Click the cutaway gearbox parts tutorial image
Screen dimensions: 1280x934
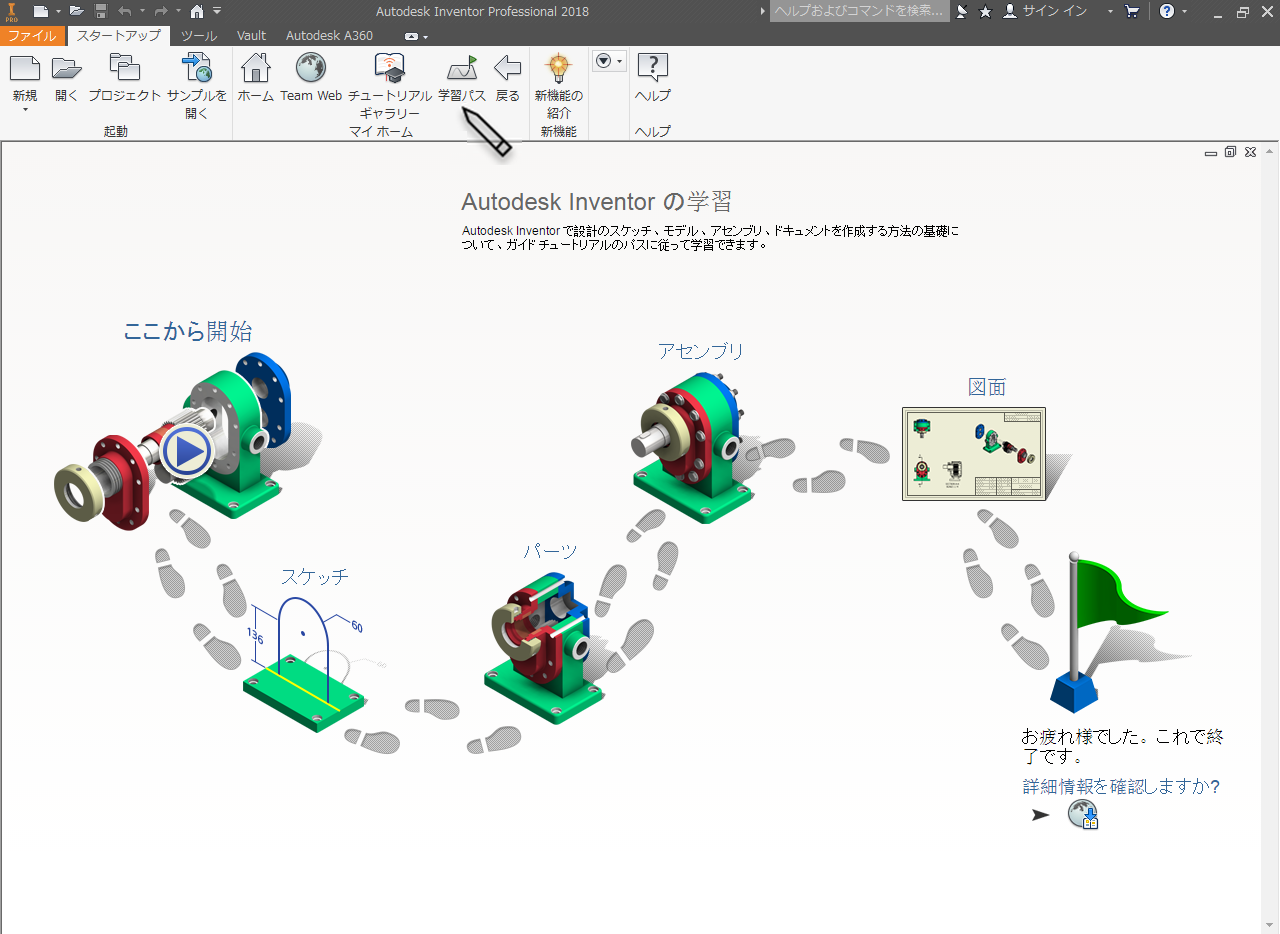545,648
